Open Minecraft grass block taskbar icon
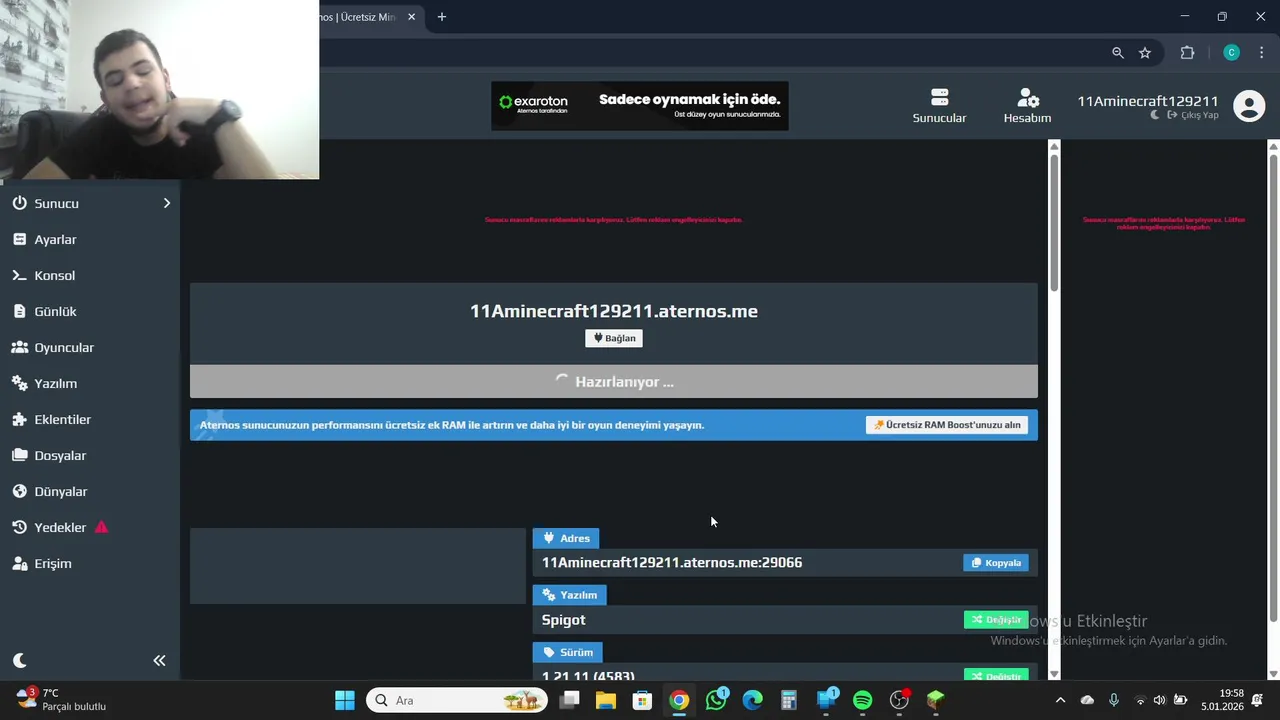Image resolution: width=1280 pixels, height=720 pixels. (936, 700)
